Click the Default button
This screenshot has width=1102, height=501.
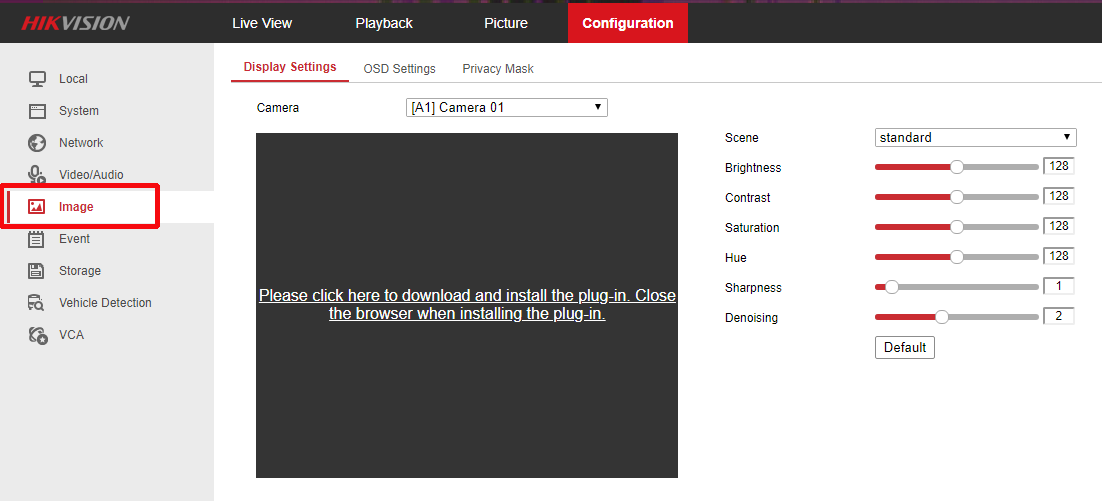905,347
